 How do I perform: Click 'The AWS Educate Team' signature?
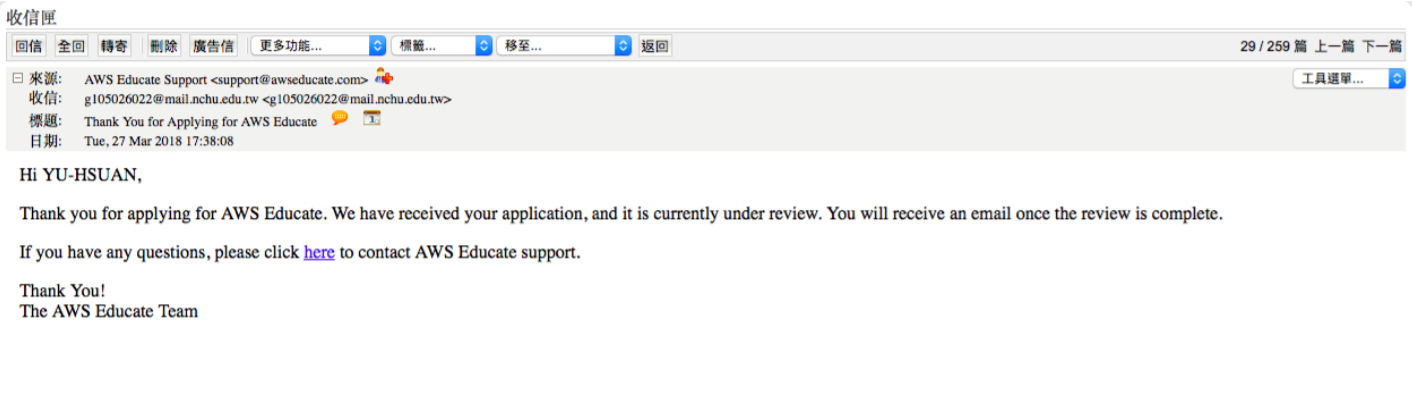109,311
